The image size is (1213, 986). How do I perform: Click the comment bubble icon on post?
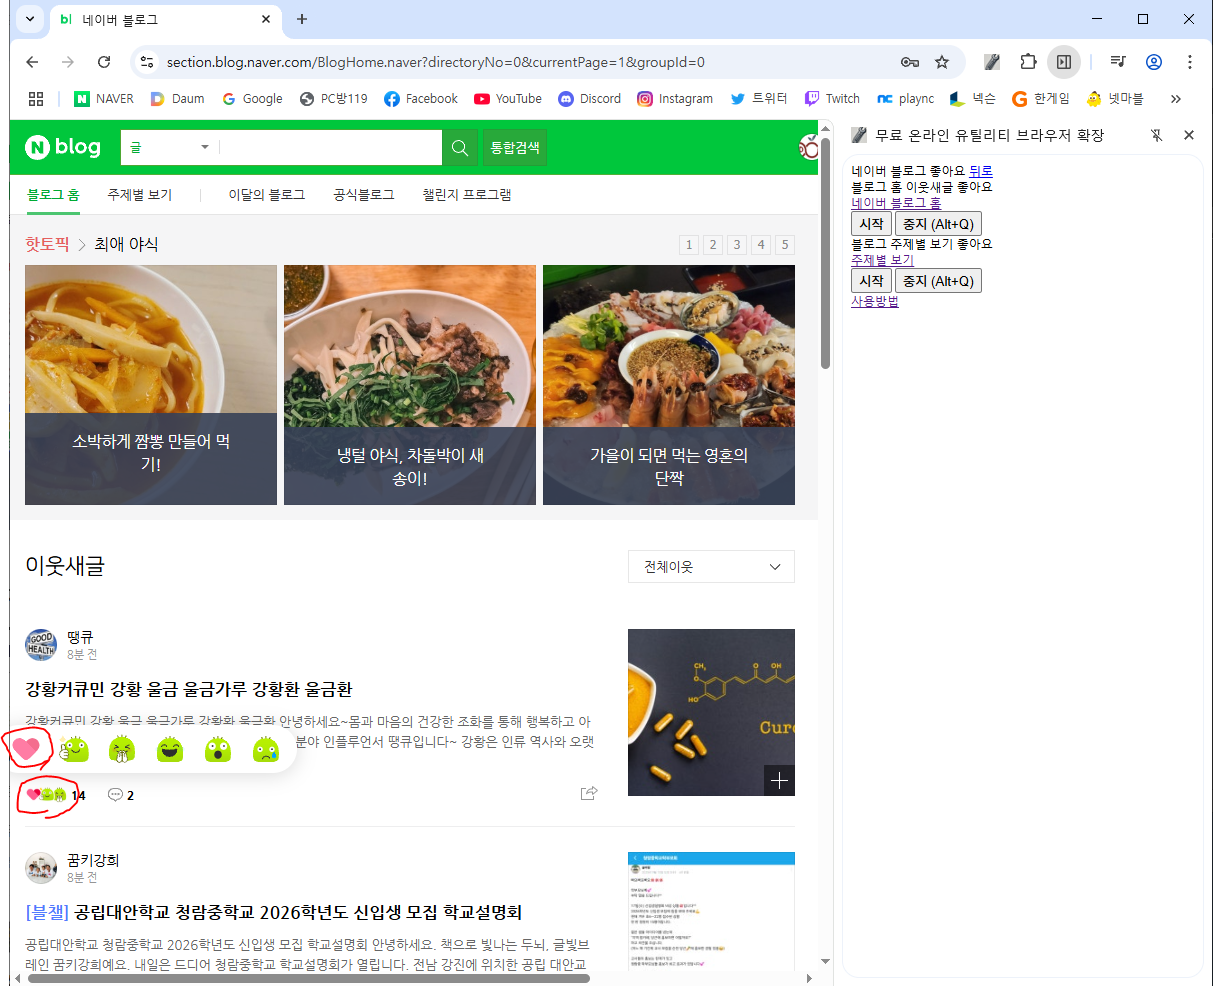point(115,795)
